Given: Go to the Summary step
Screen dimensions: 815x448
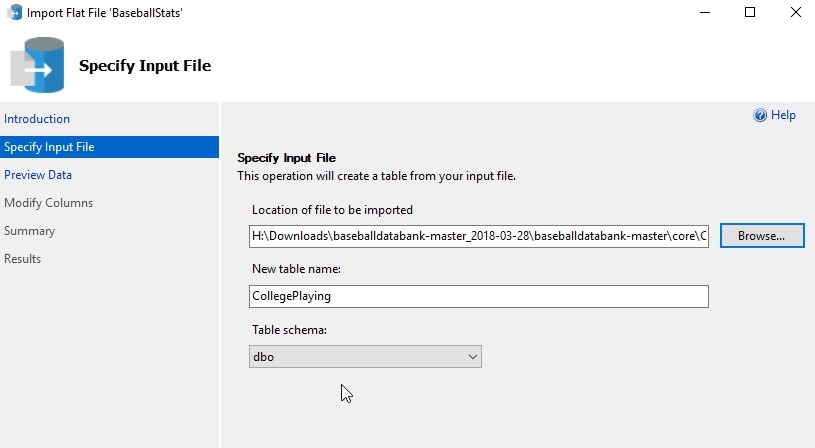Looking at the screenshot, I should [x=29, y=231].
